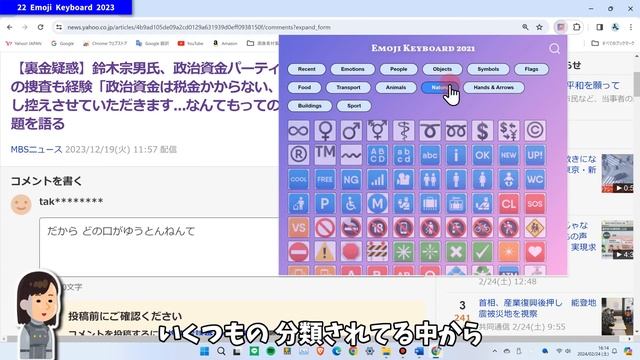Pick the red no entry emoji
640x360 pixels.
click(x=298, y=251)
